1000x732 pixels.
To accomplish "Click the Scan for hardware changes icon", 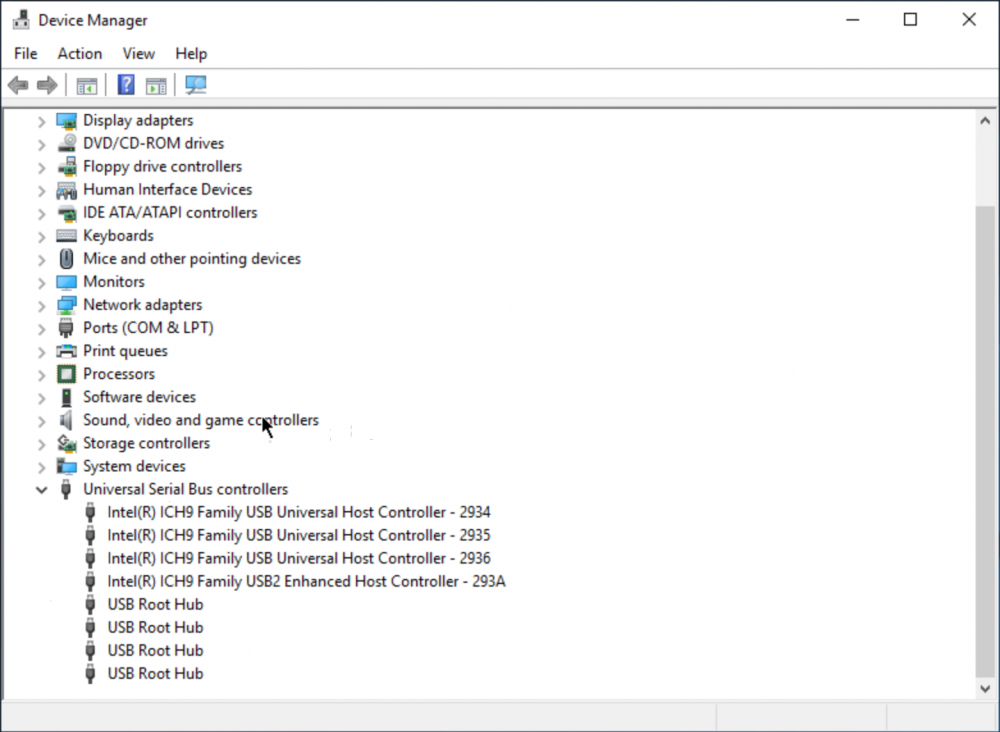I will point(196,85).
